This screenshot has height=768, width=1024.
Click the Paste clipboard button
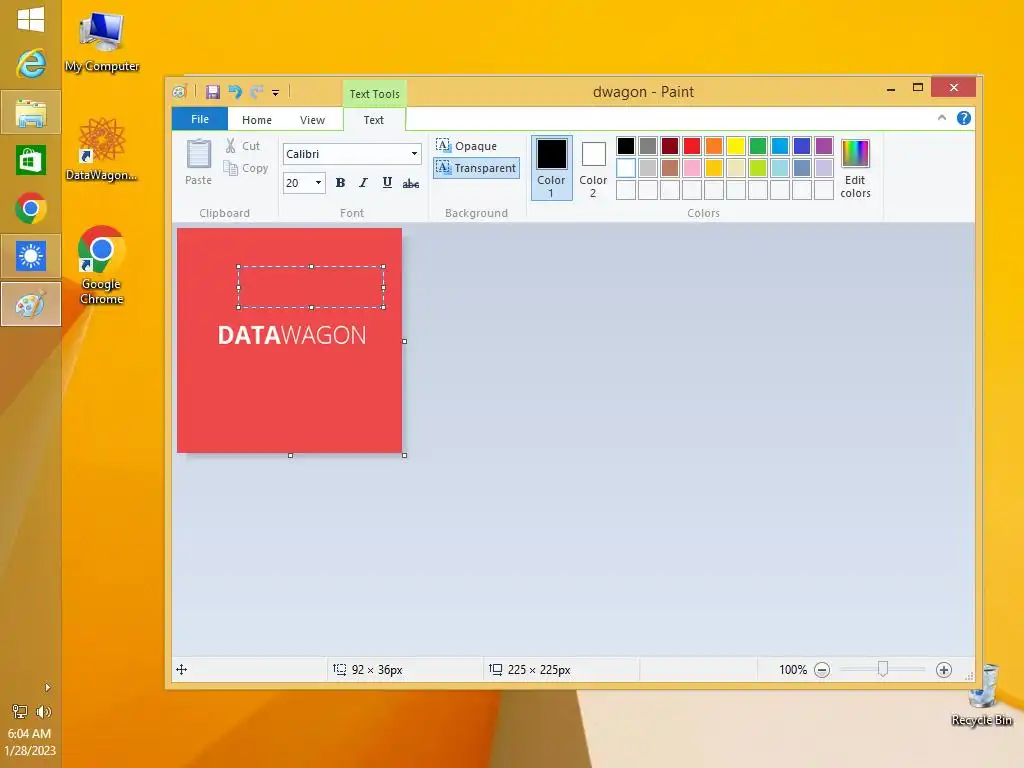(199, 162)
